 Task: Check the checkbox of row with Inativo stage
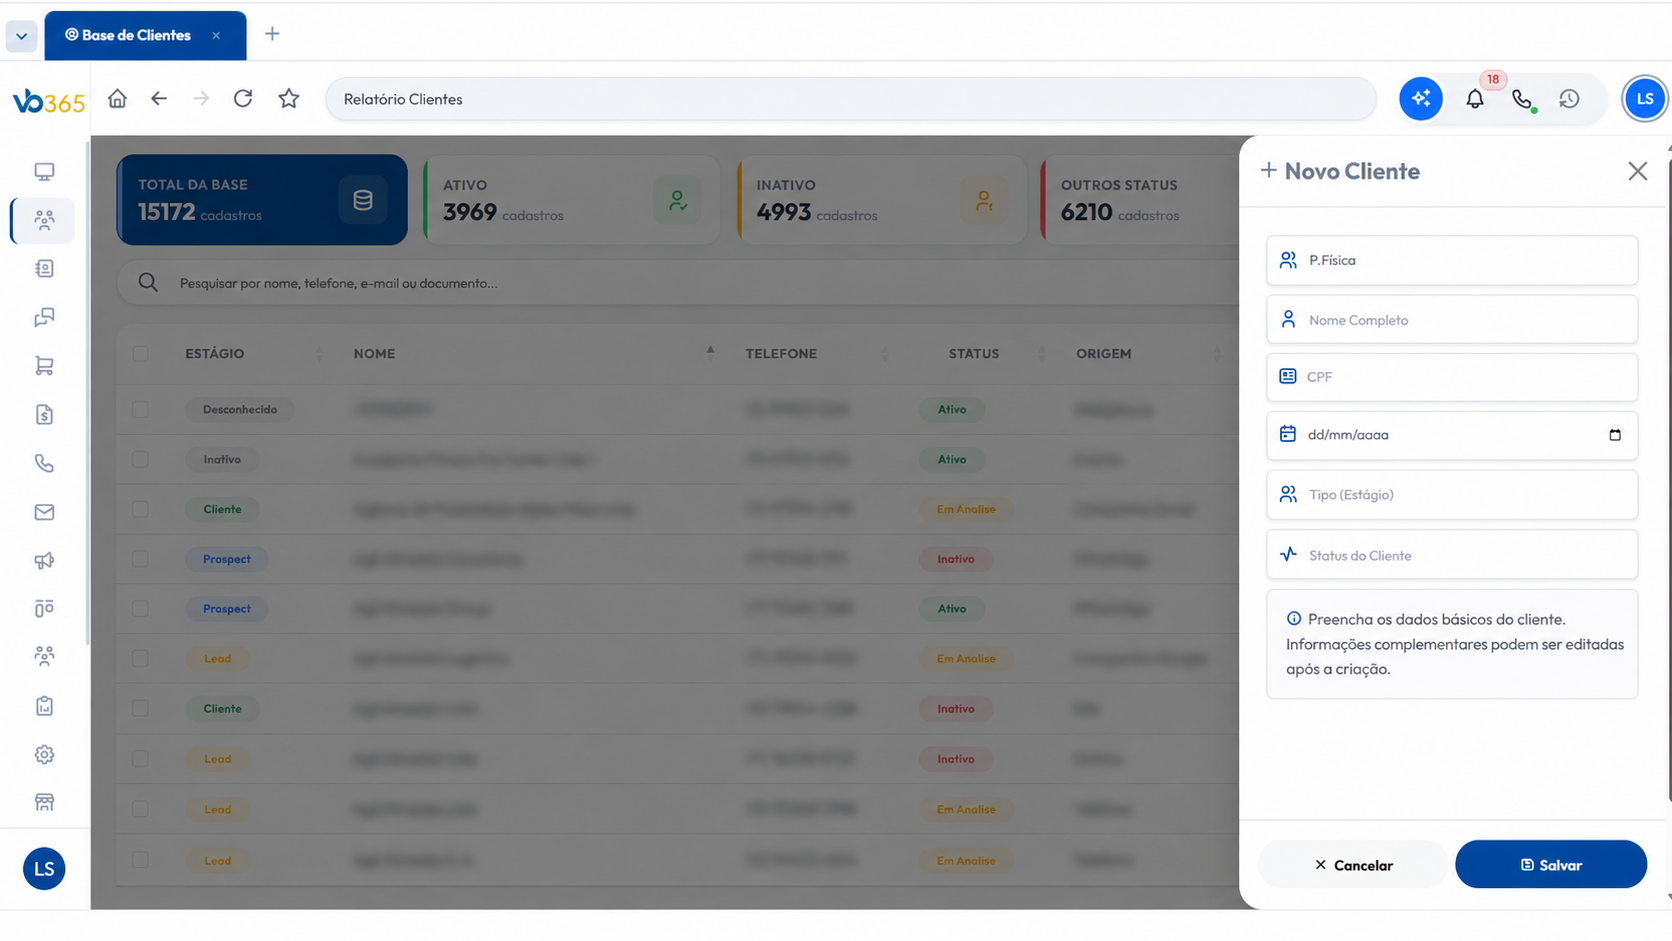pos(140,459)
